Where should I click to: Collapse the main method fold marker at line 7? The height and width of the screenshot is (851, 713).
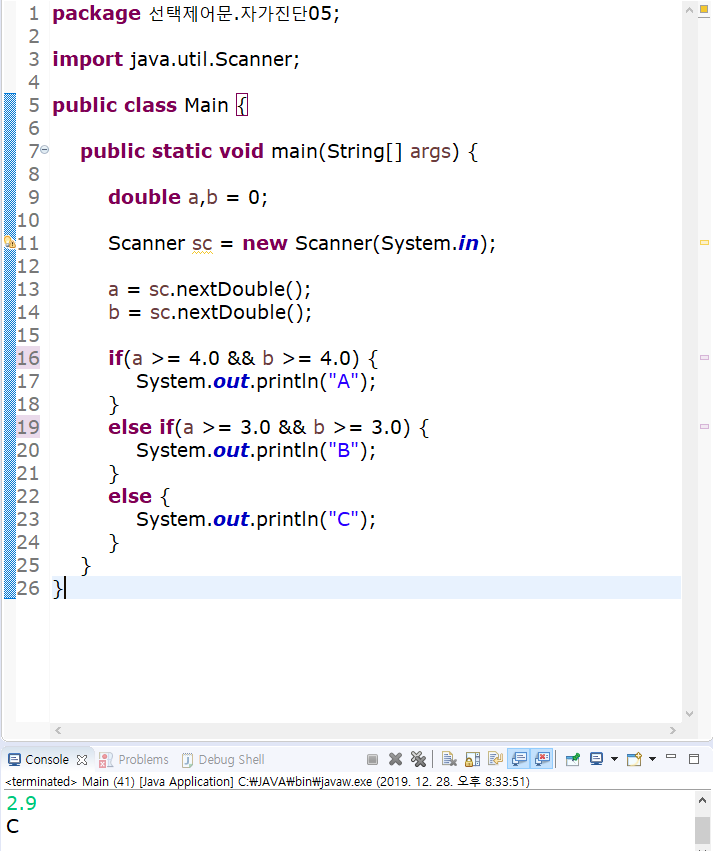point(45,149)
